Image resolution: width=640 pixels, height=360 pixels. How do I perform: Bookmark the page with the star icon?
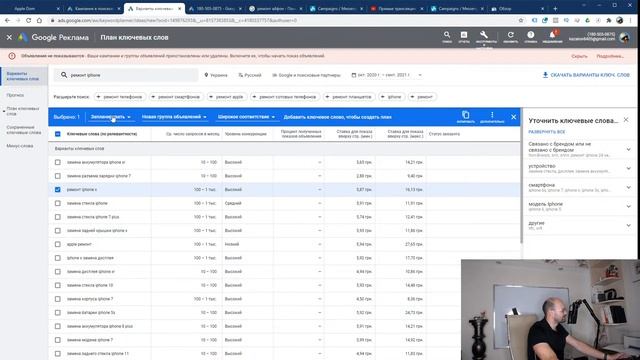(x=521, y=20)
